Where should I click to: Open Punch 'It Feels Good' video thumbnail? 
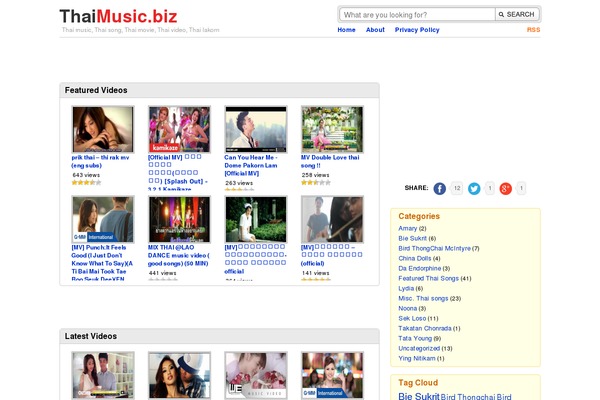click(103, 219)
